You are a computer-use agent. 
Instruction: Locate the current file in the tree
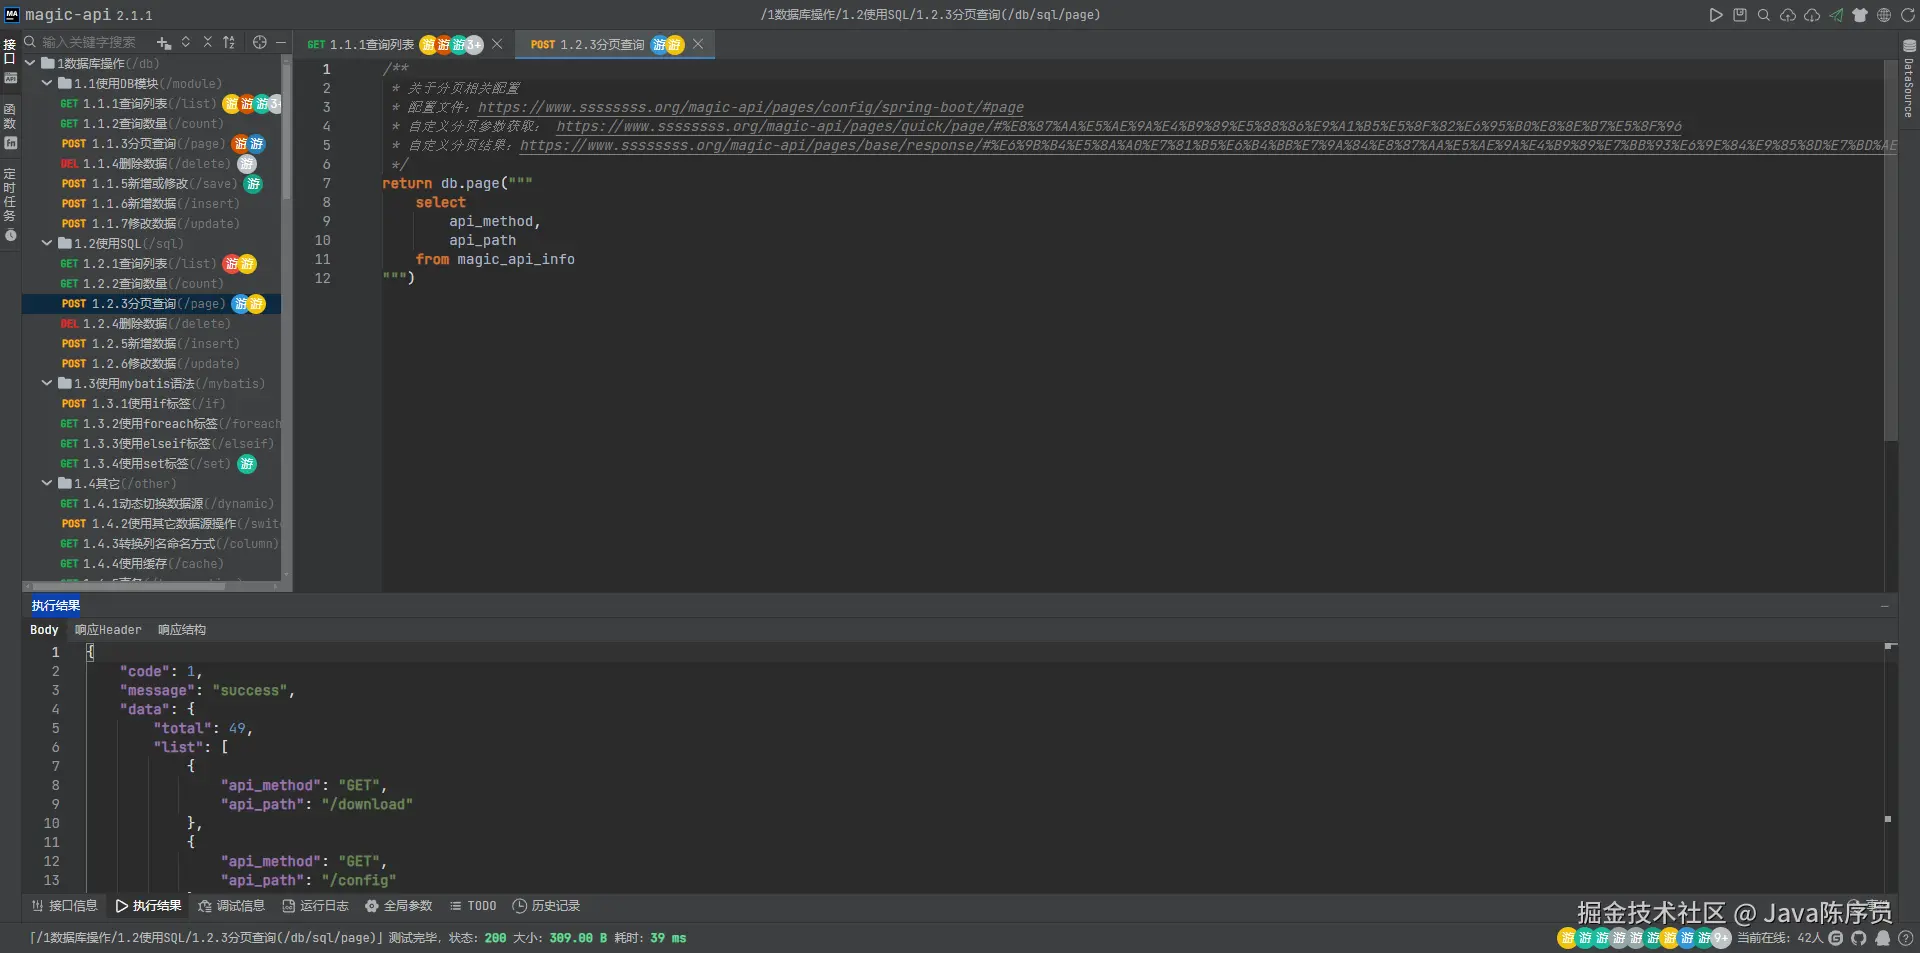(x=260, y=43)
